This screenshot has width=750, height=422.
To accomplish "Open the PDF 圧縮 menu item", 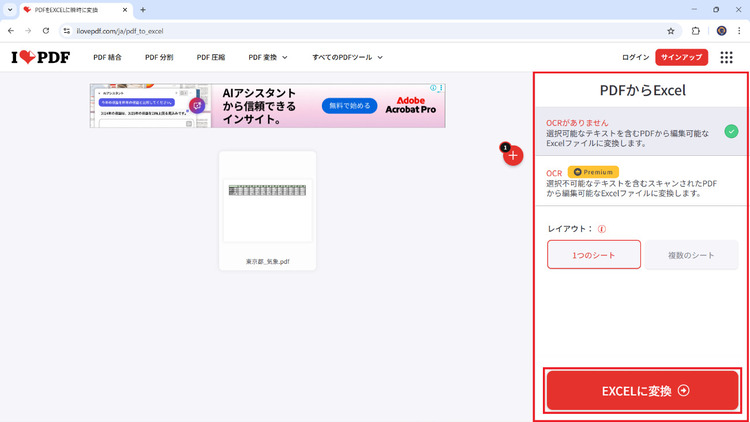I will (211, 57).
